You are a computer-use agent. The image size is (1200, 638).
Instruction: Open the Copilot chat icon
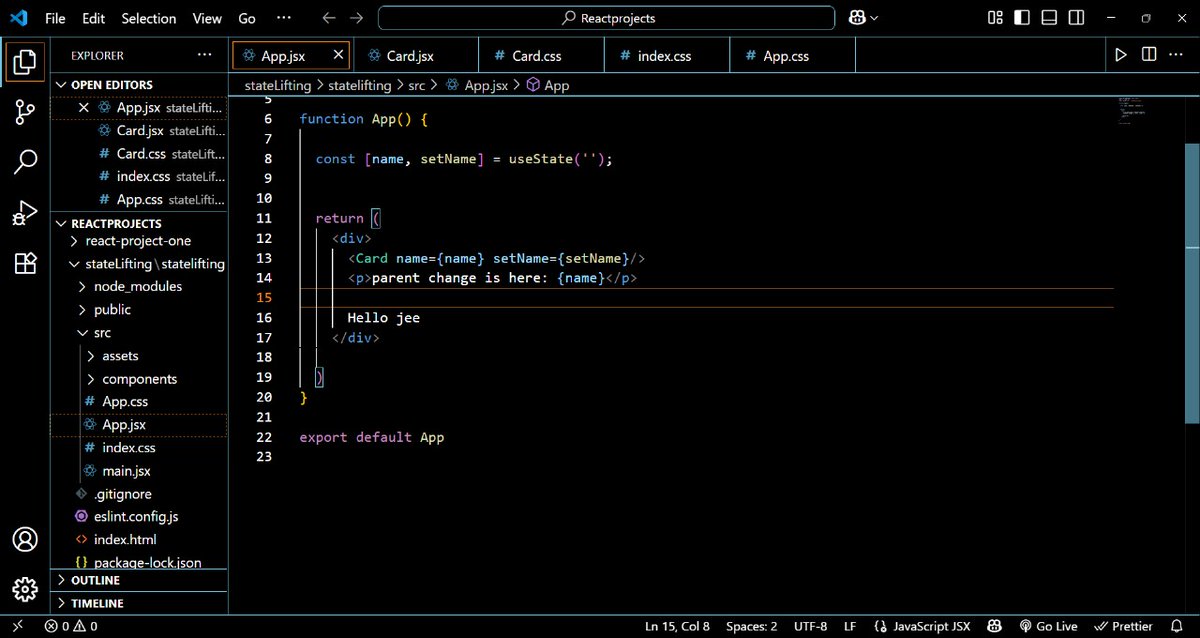(x=863, y=18)
